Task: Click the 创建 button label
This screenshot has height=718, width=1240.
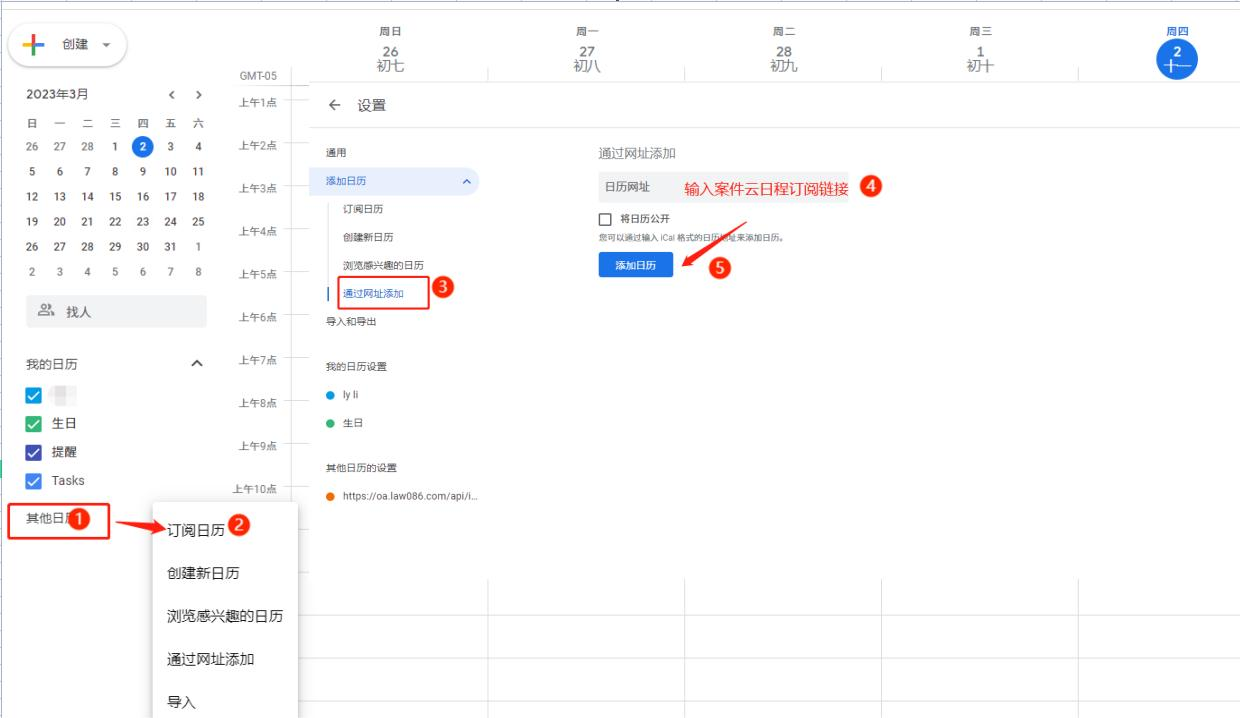Action: (x=75, y=45)
